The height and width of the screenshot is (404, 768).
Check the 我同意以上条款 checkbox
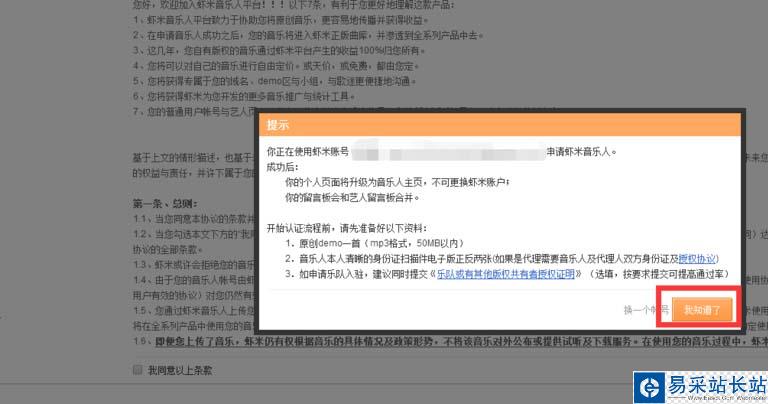(137, 370)
